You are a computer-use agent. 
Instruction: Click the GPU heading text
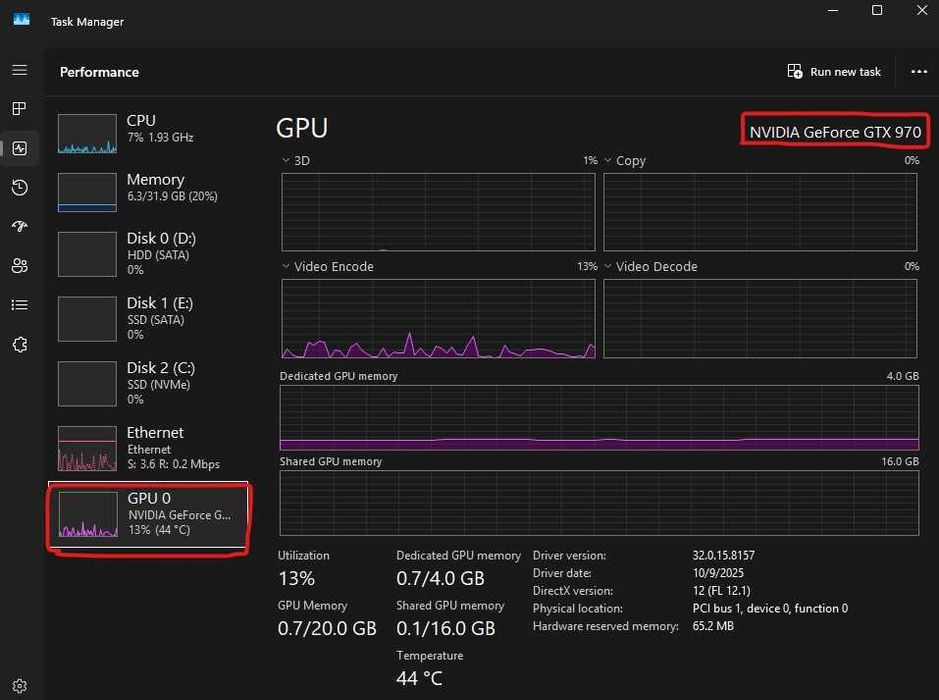(302, 128)
